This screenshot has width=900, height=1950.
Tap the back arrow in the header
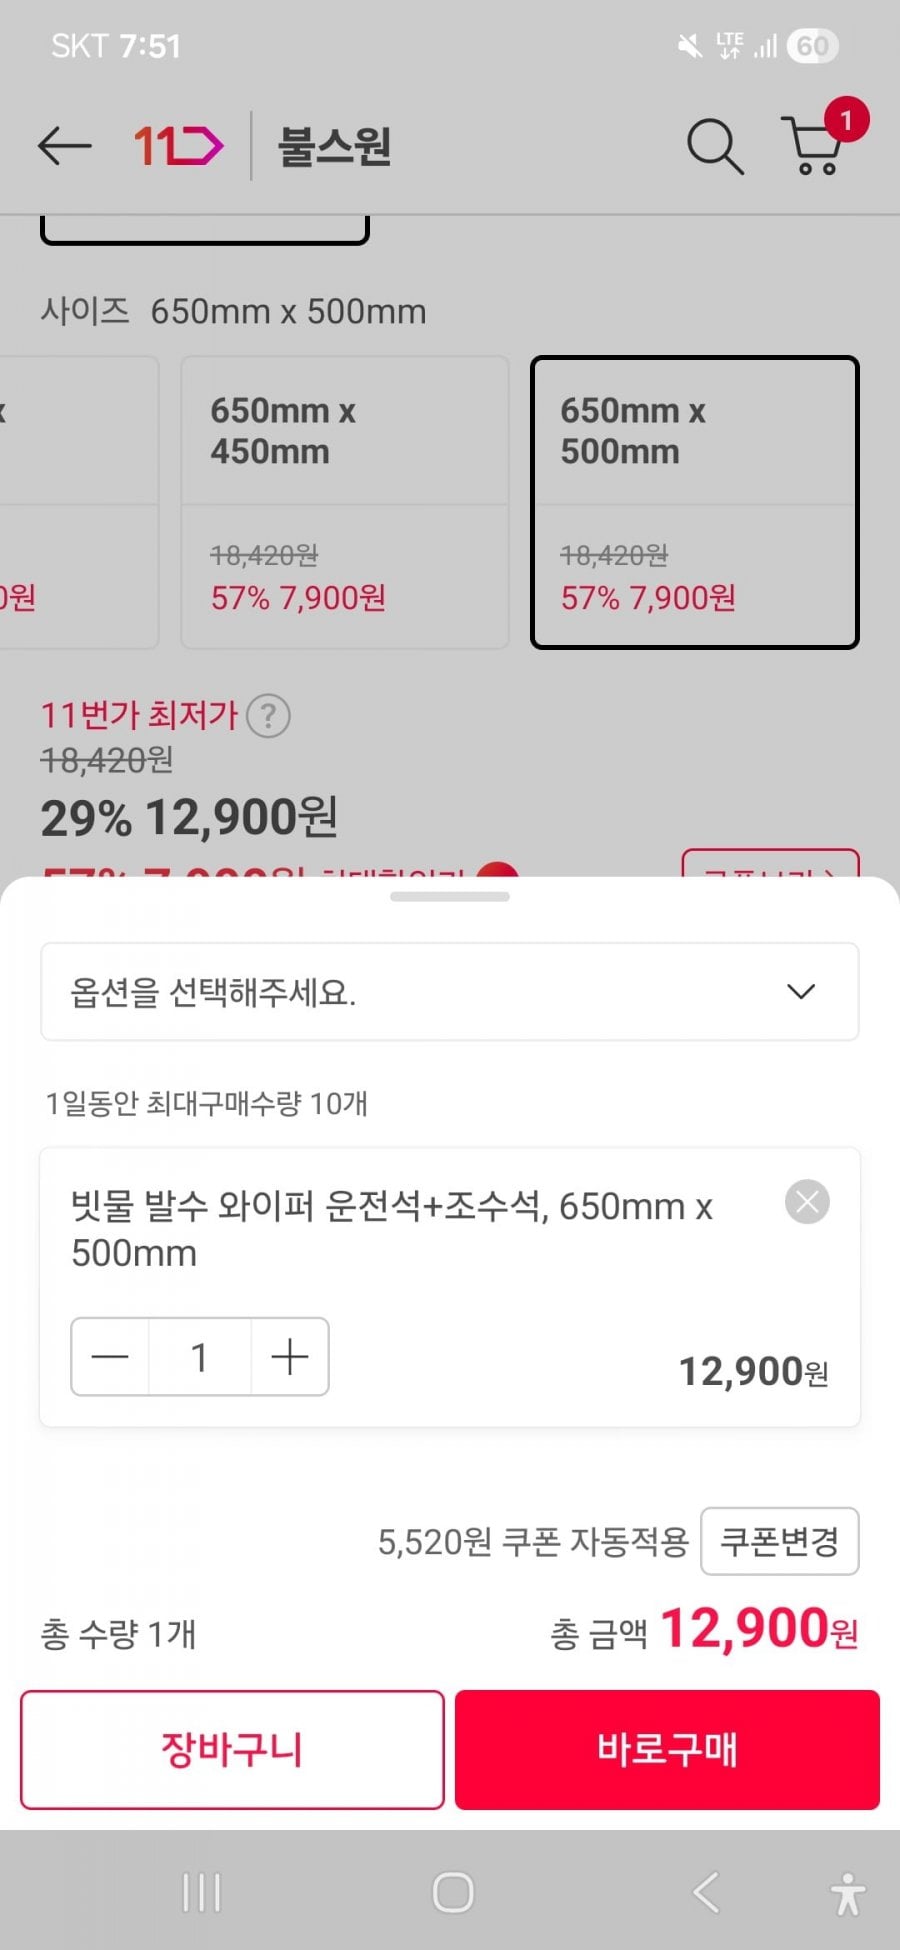coord(64,146)
